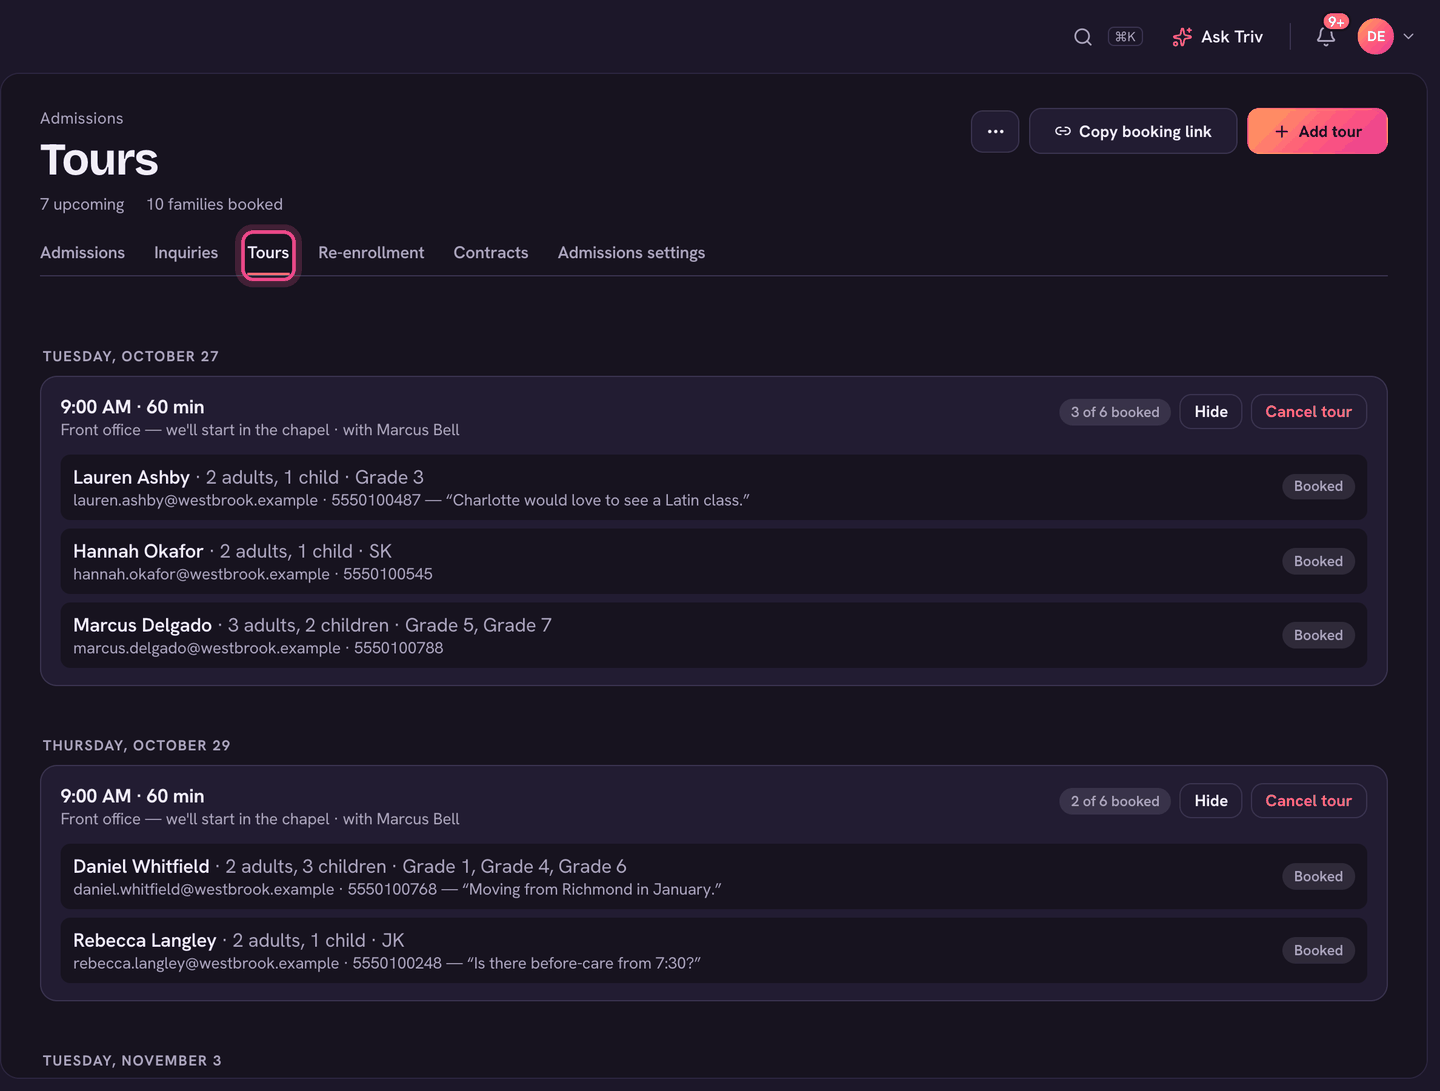Expand the account menu chevron

(x=1409, y=37)
